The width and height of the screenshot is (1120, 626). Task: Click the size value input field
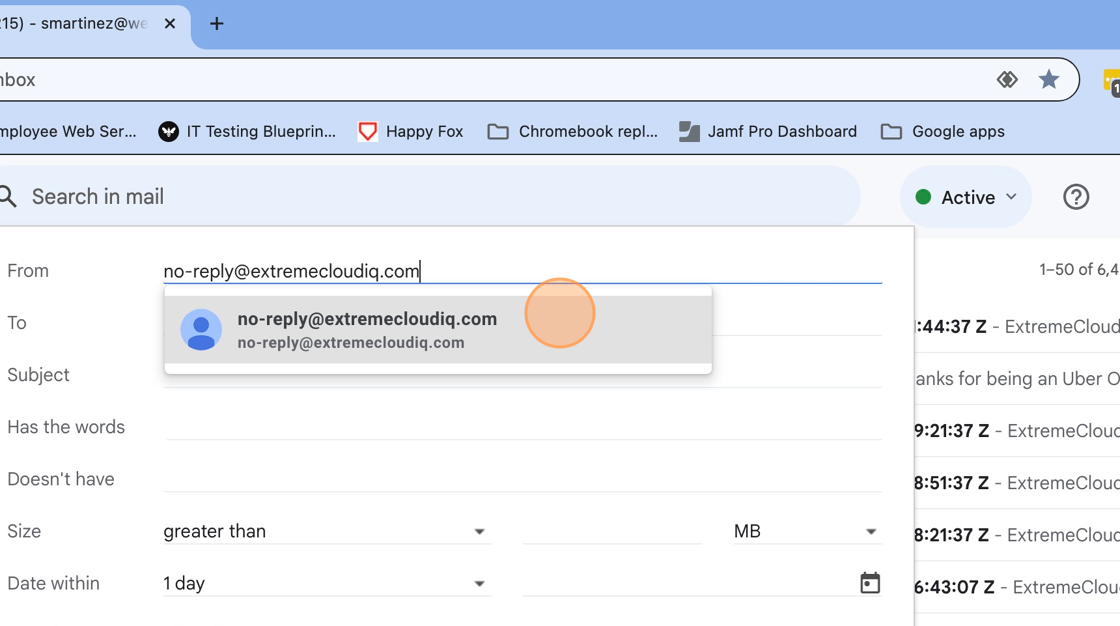612,531
